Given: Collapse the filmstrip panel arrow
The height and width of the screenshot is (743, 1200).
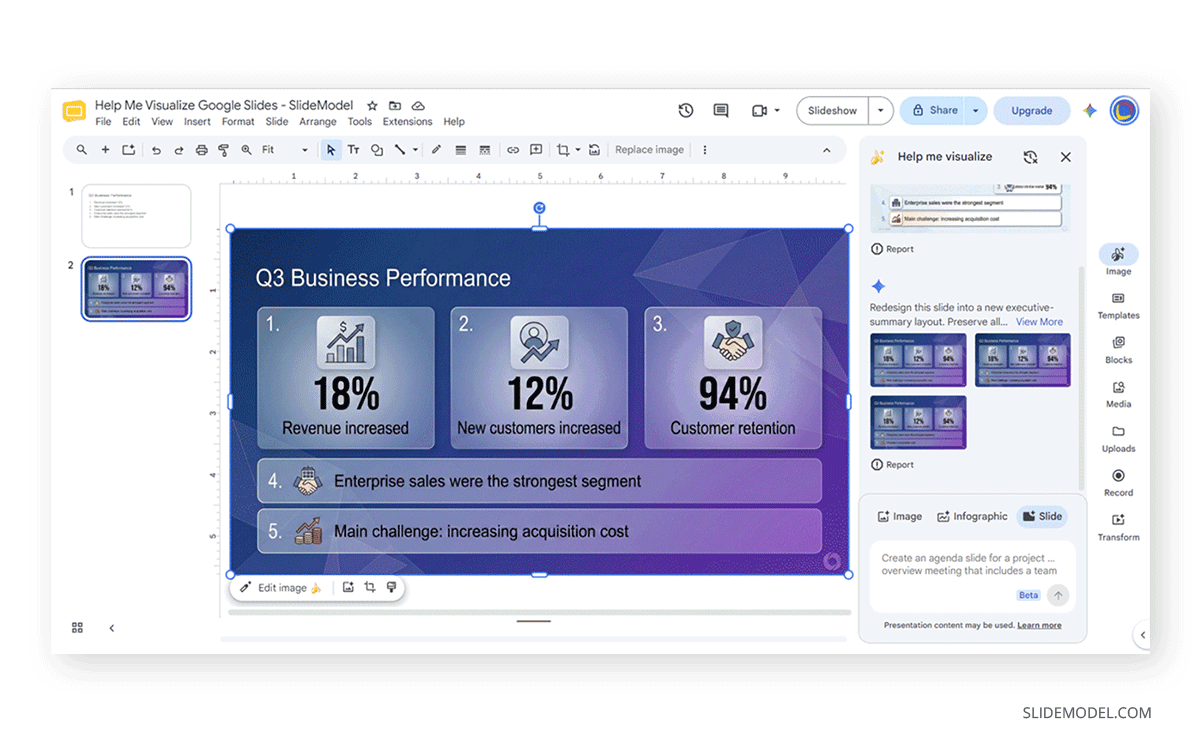Looking at the screenshot, I should click(x=111, y=628).
